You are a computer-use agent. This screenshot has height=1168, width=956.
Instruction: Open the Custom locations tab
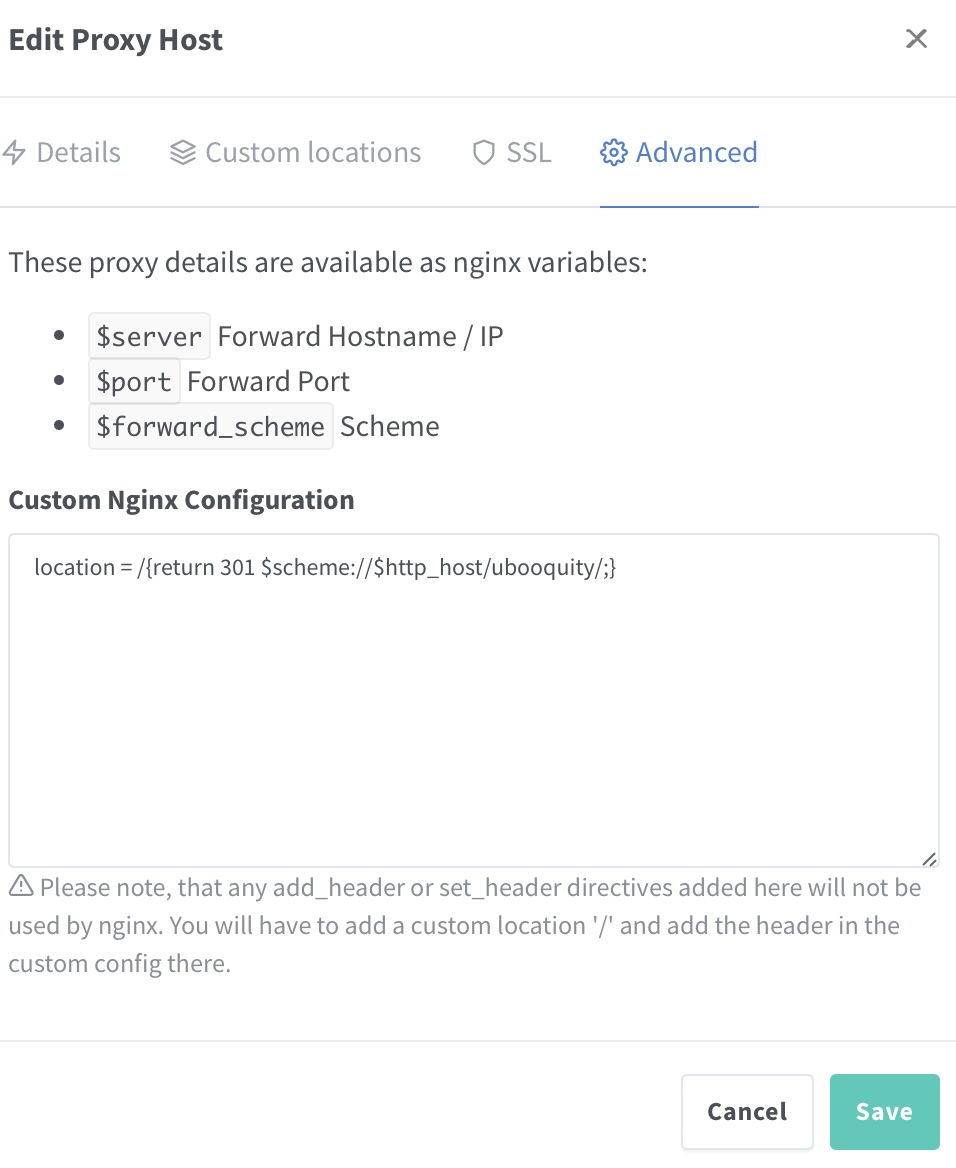(x=313, y=153)
